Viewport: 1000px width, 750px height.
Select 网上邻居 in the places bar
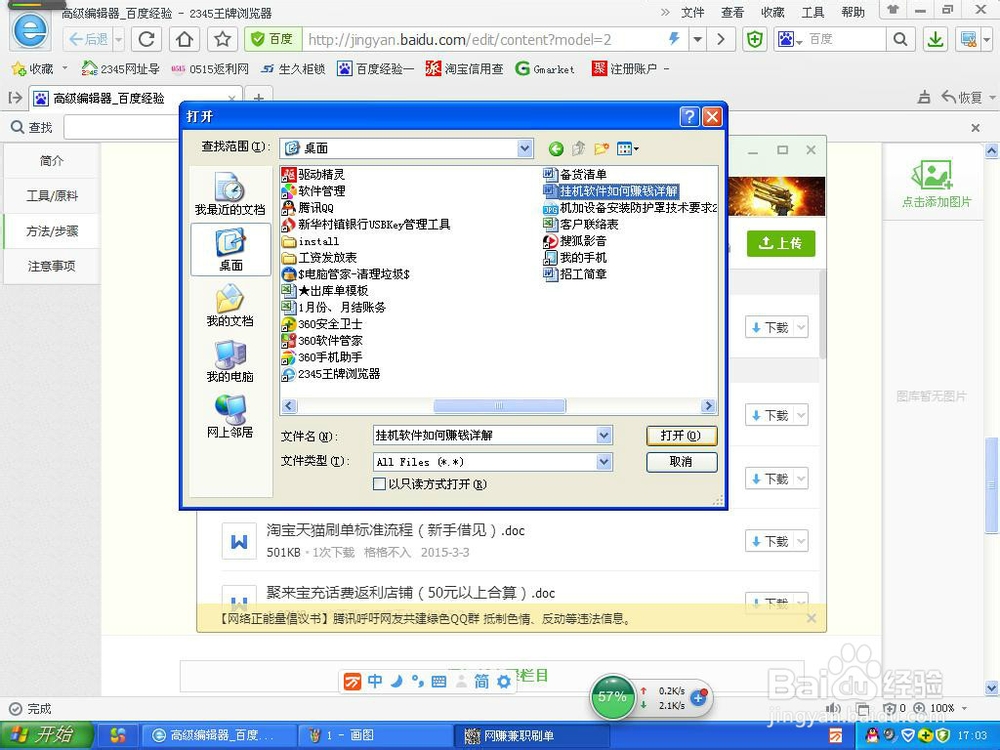(230, 416)
